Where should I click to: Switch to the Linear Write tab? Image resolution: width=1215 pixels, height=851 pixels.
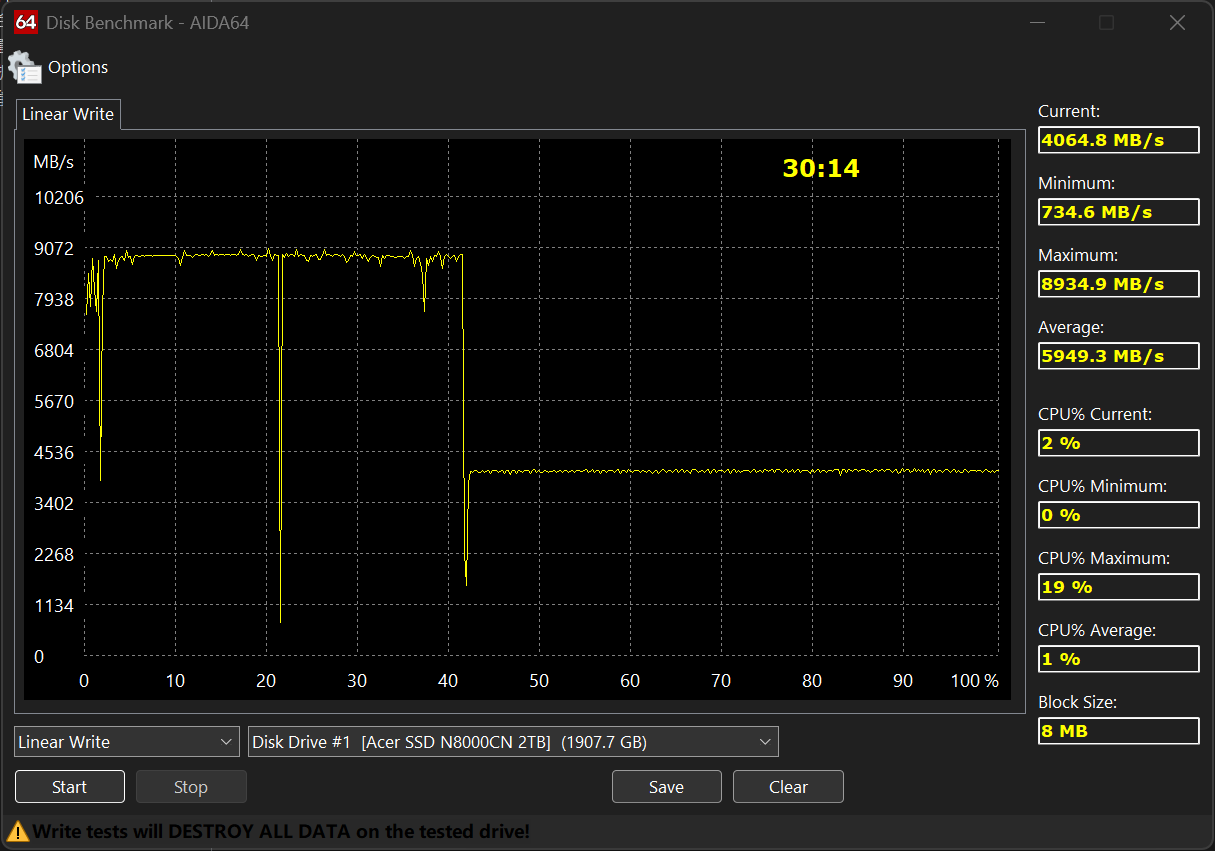pos(68,114)
